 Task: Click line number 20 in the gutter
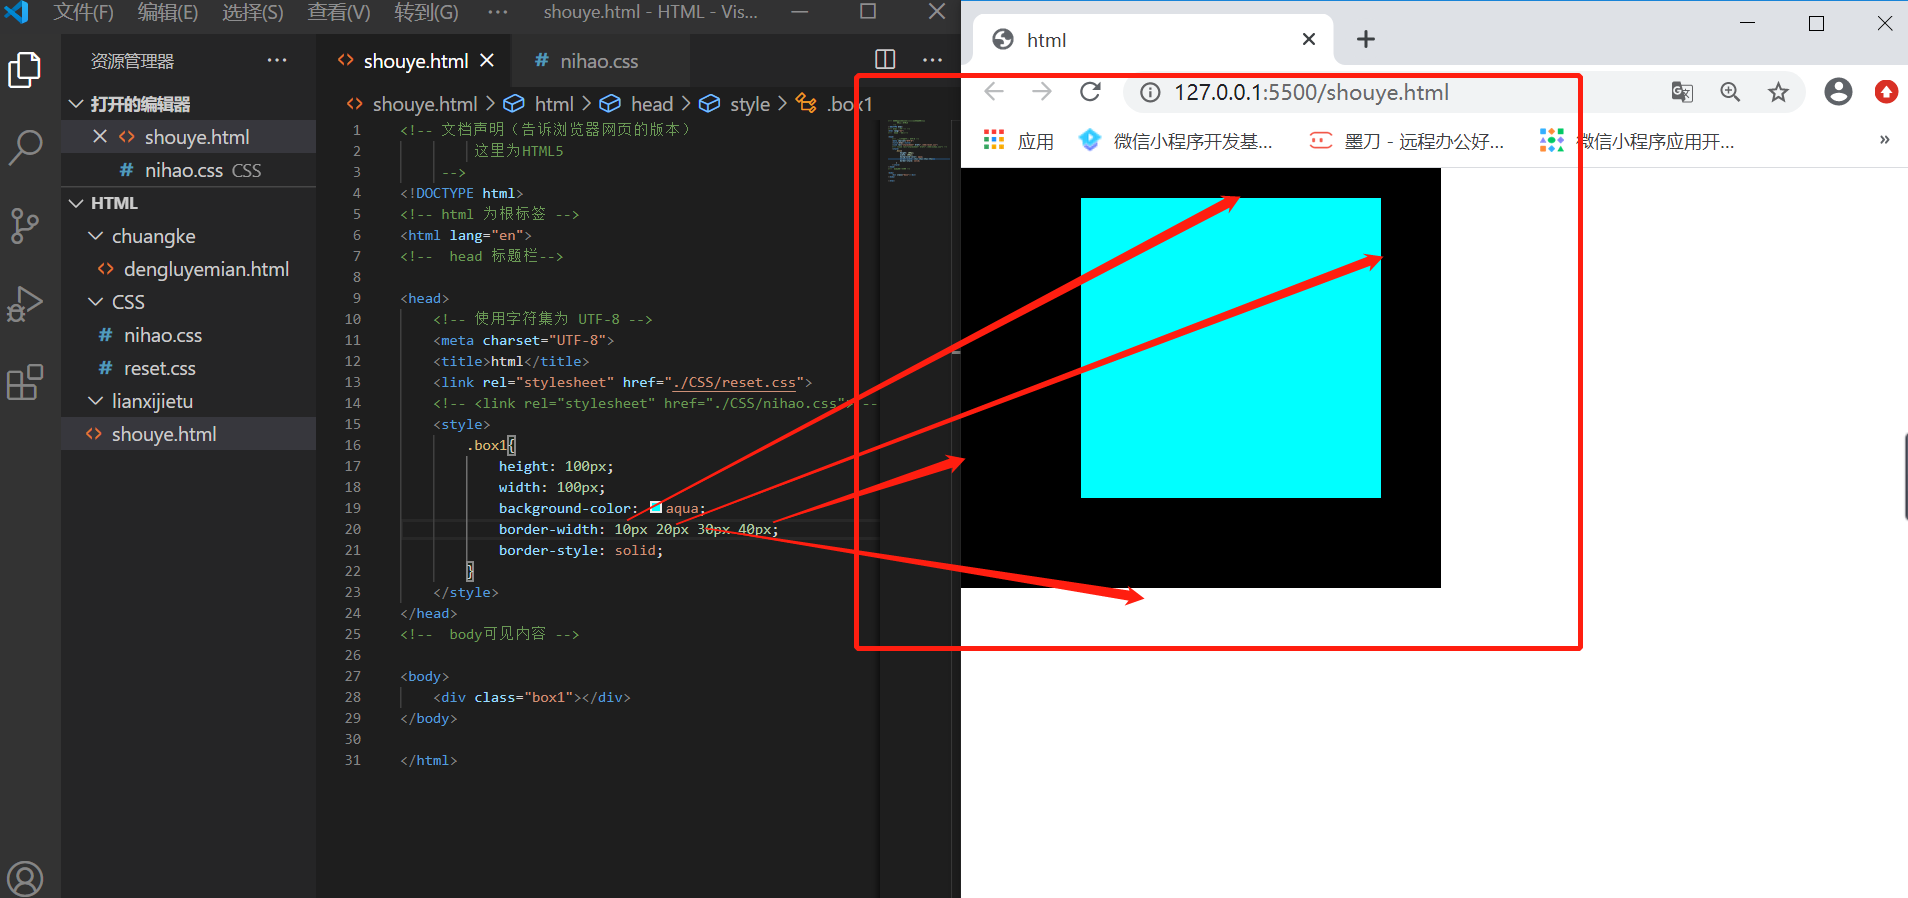[352, 529]
